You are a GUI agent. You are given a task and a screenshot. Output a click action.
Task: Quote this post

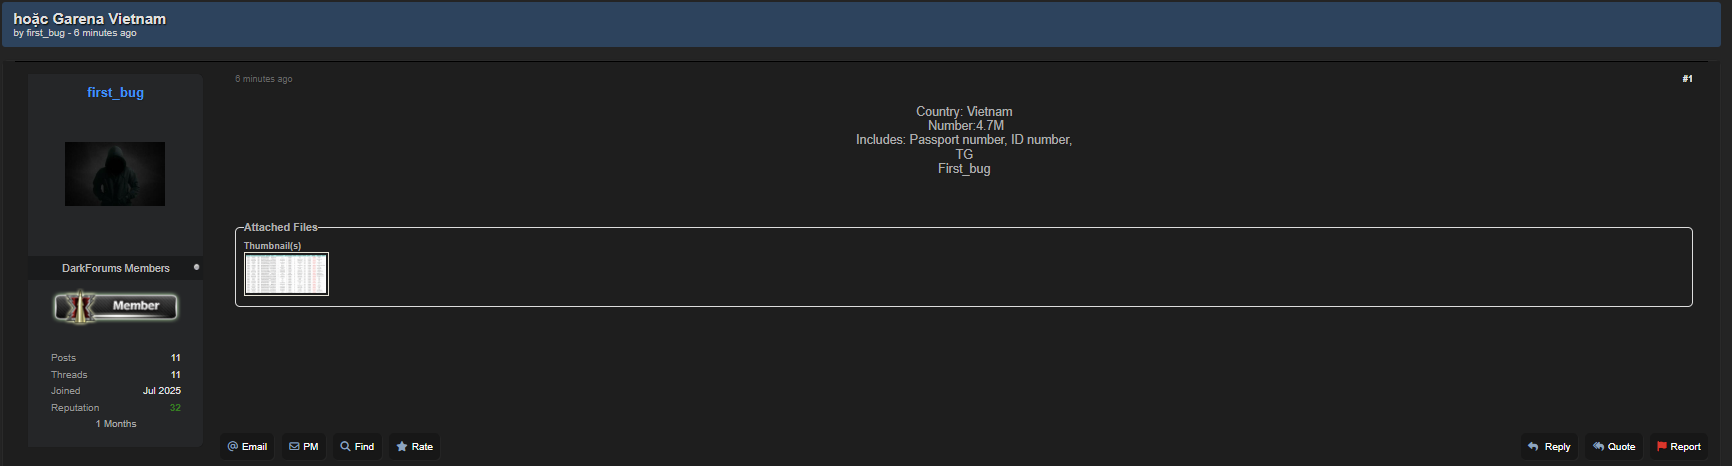1614,447
